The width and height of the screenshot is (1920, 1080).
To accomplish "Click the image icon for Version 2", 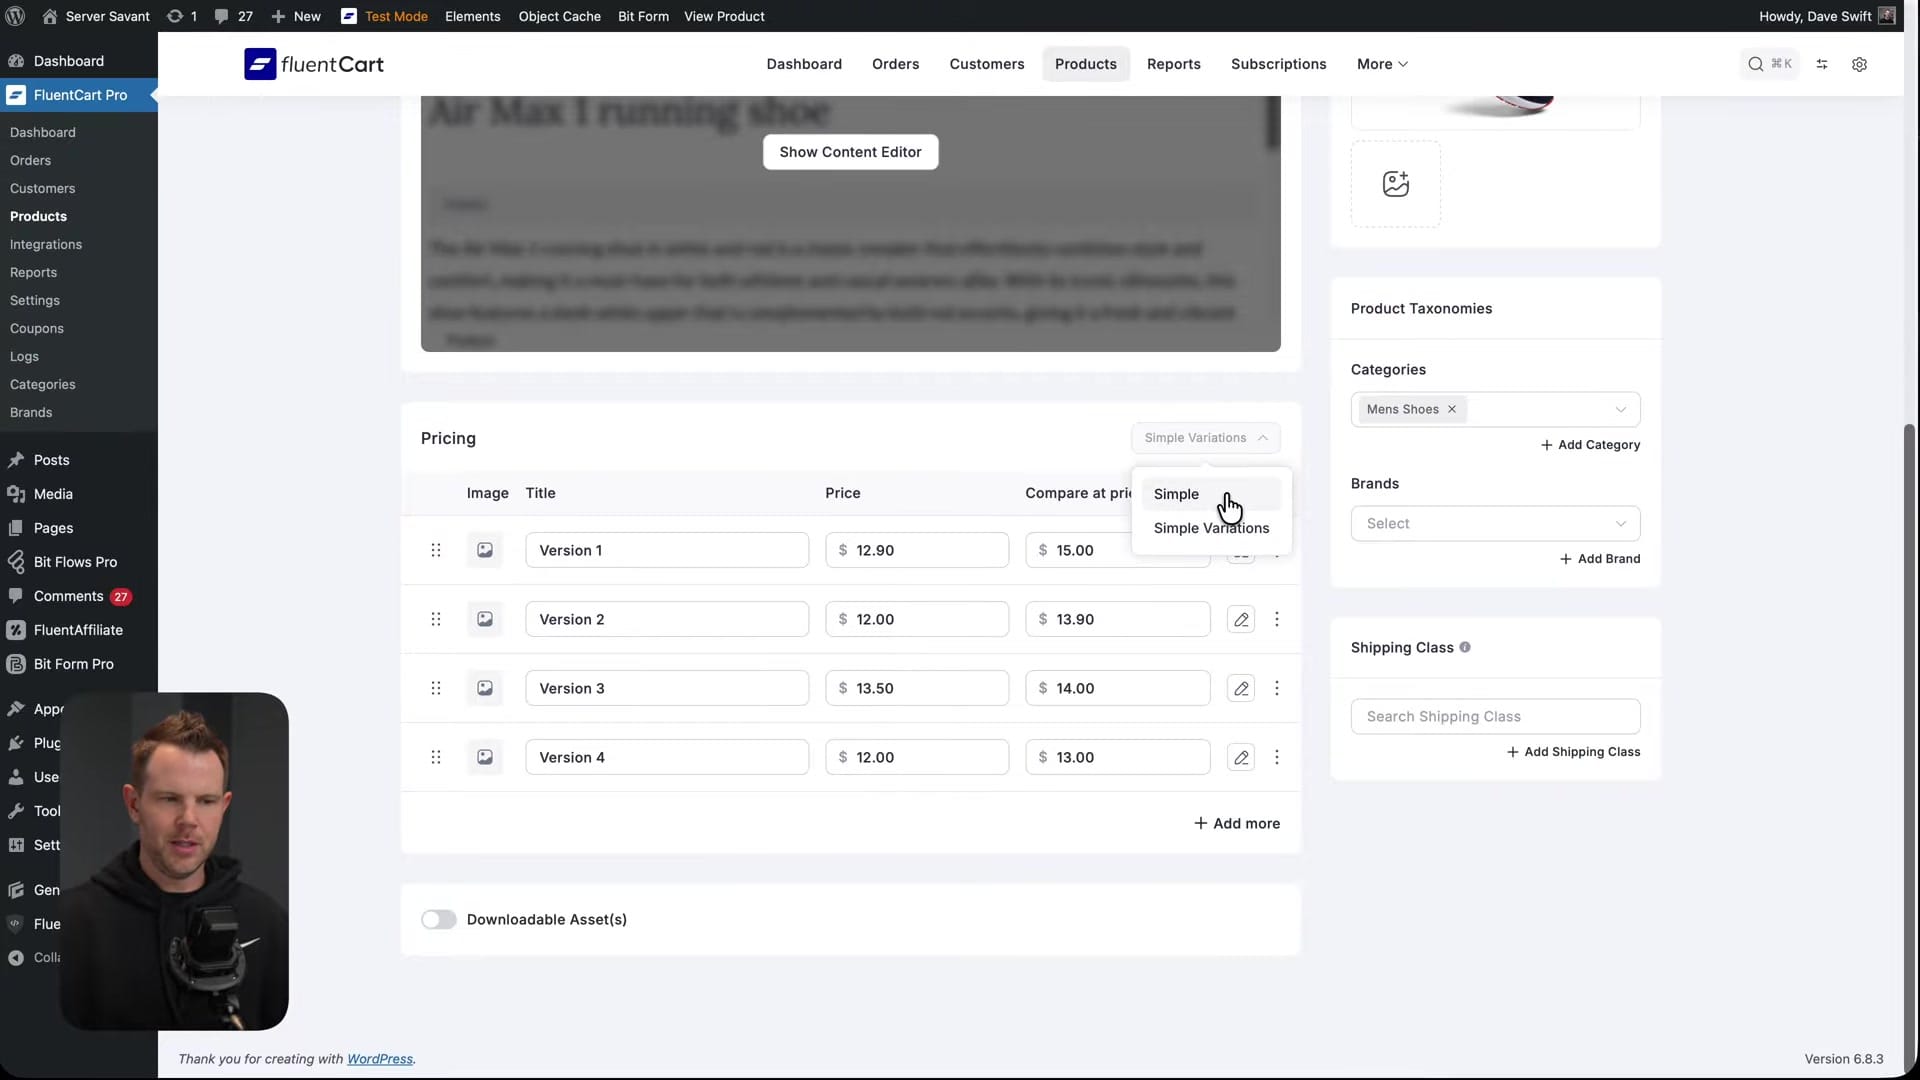I will pyautogui.click(x=485, y=619).
